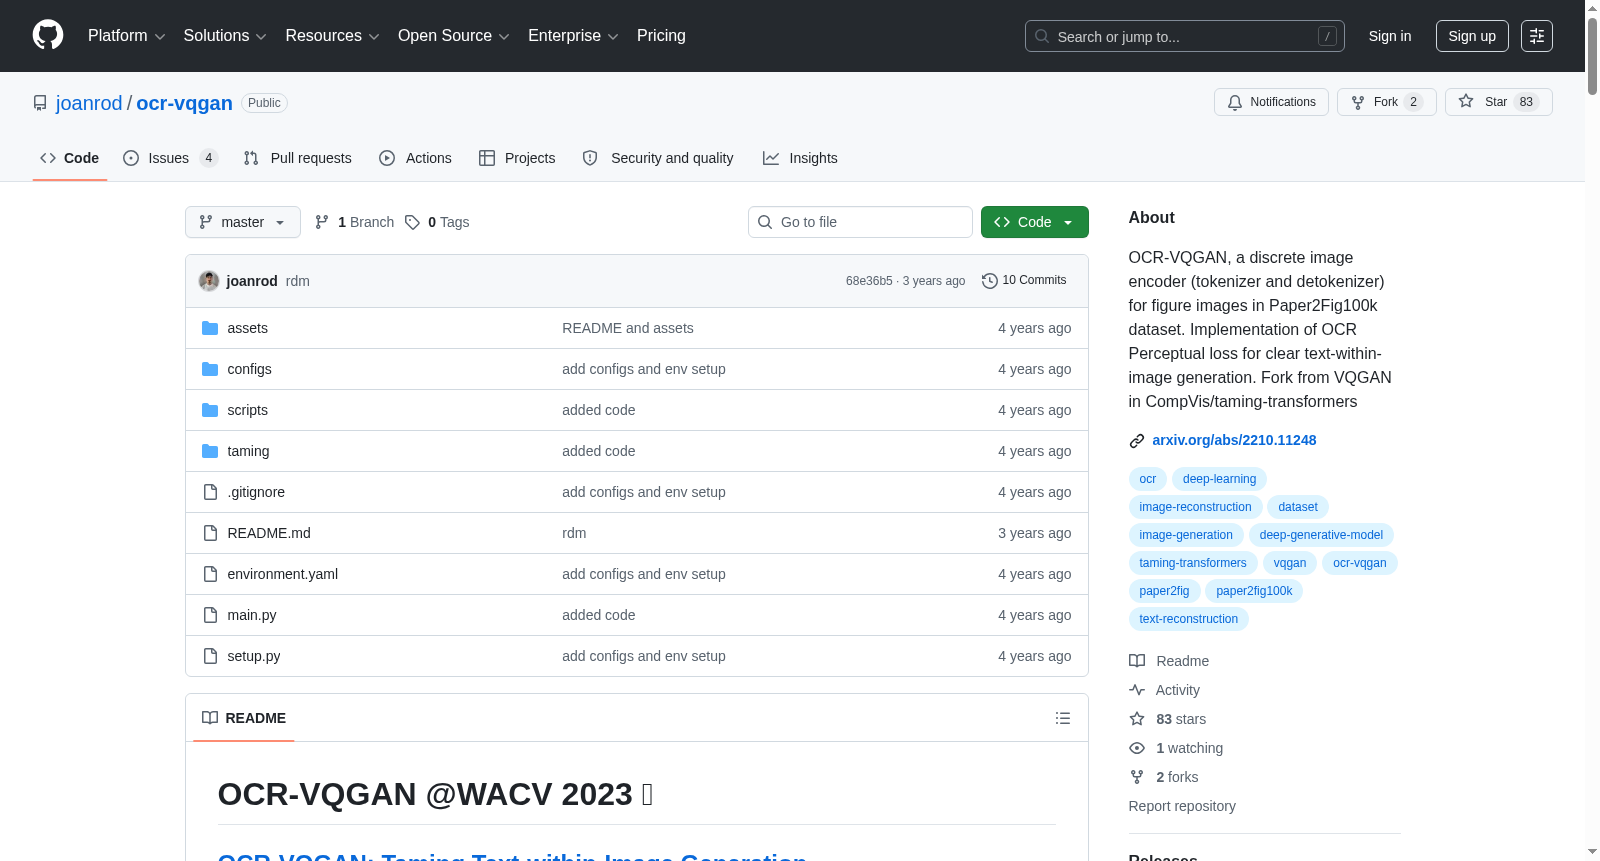The image size is (1600, 861).
Task: Click the eye icon beside 1 watching
Action: pyautogui.click(x=1137, y=748)
